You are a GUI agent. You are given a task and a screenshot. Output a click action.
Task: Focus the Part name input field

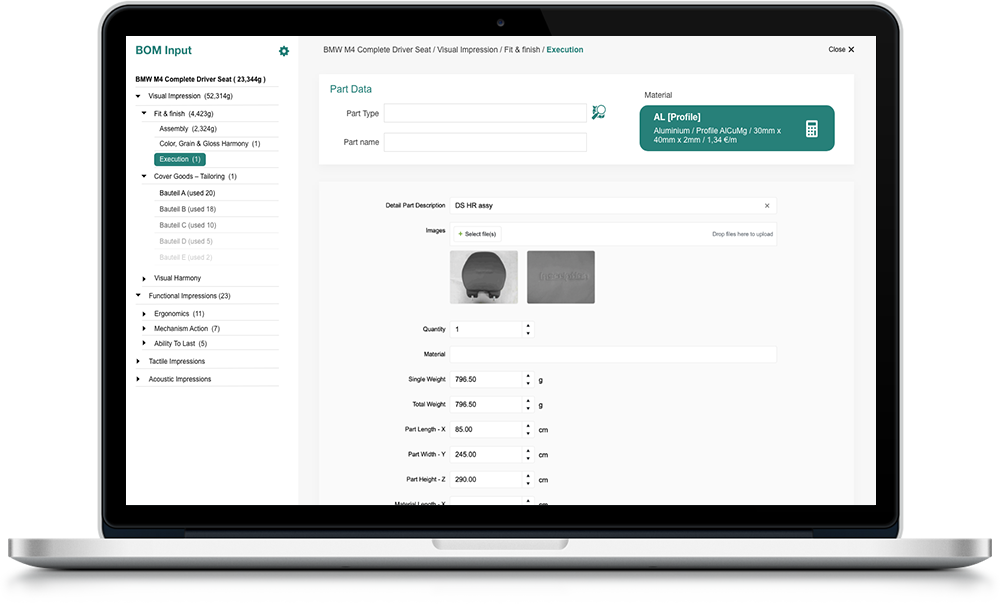485,142
